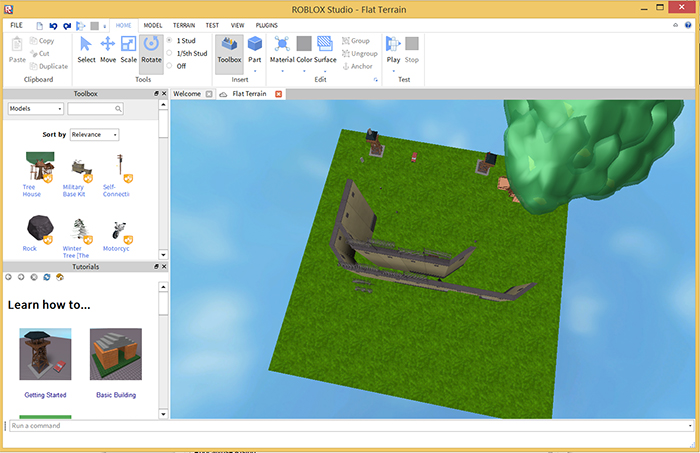Open the Help question mark icon
This screenshot has height=453, width=700.
tap(688, 25)
